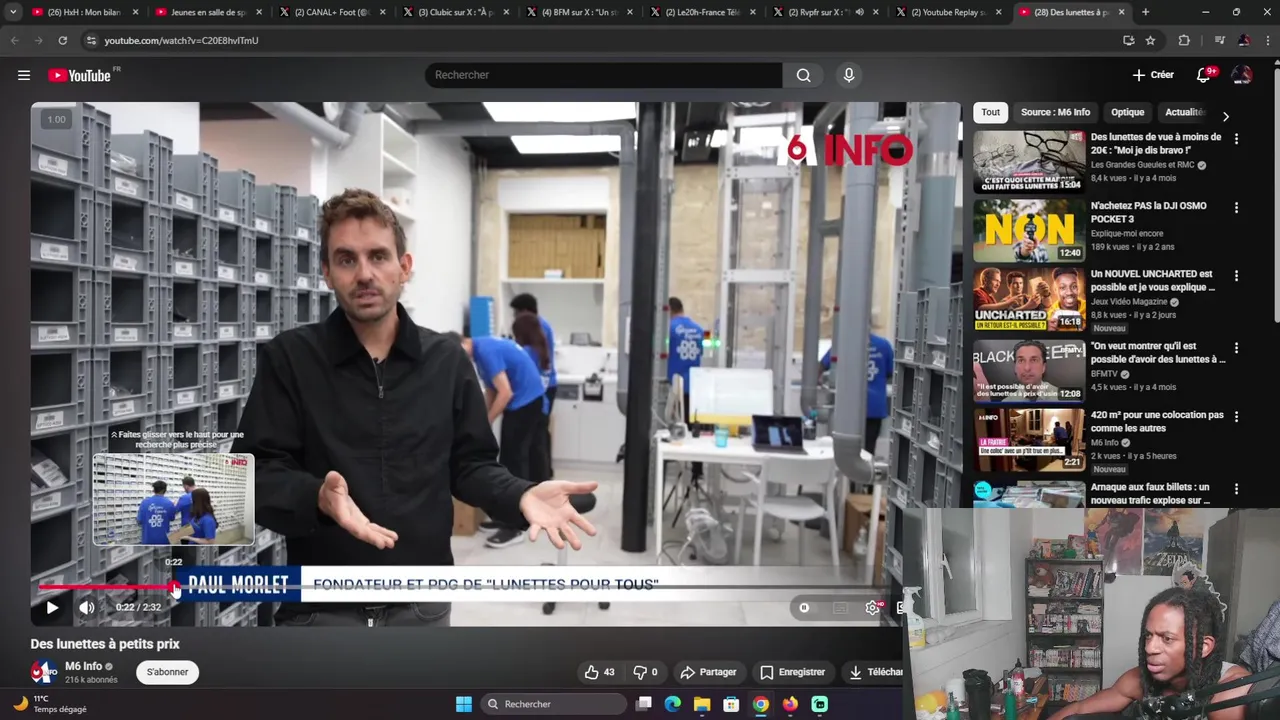Image resolution: width=1280 pixels, height=720 pixels.
Task: Open the DJI OSMO POCKET 3 video thumbnail
Action: pyautogui.click(x=1029, y=231)
